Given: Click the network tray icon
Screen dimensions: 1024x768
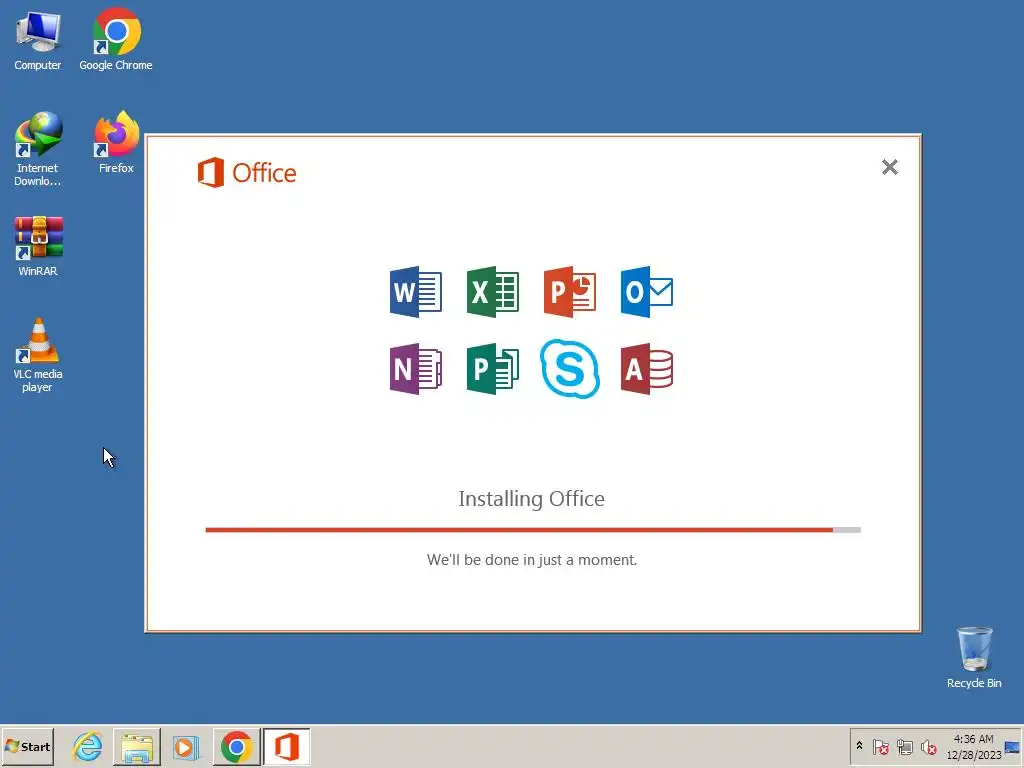Looking at the screenshot, I should [904, 746].
